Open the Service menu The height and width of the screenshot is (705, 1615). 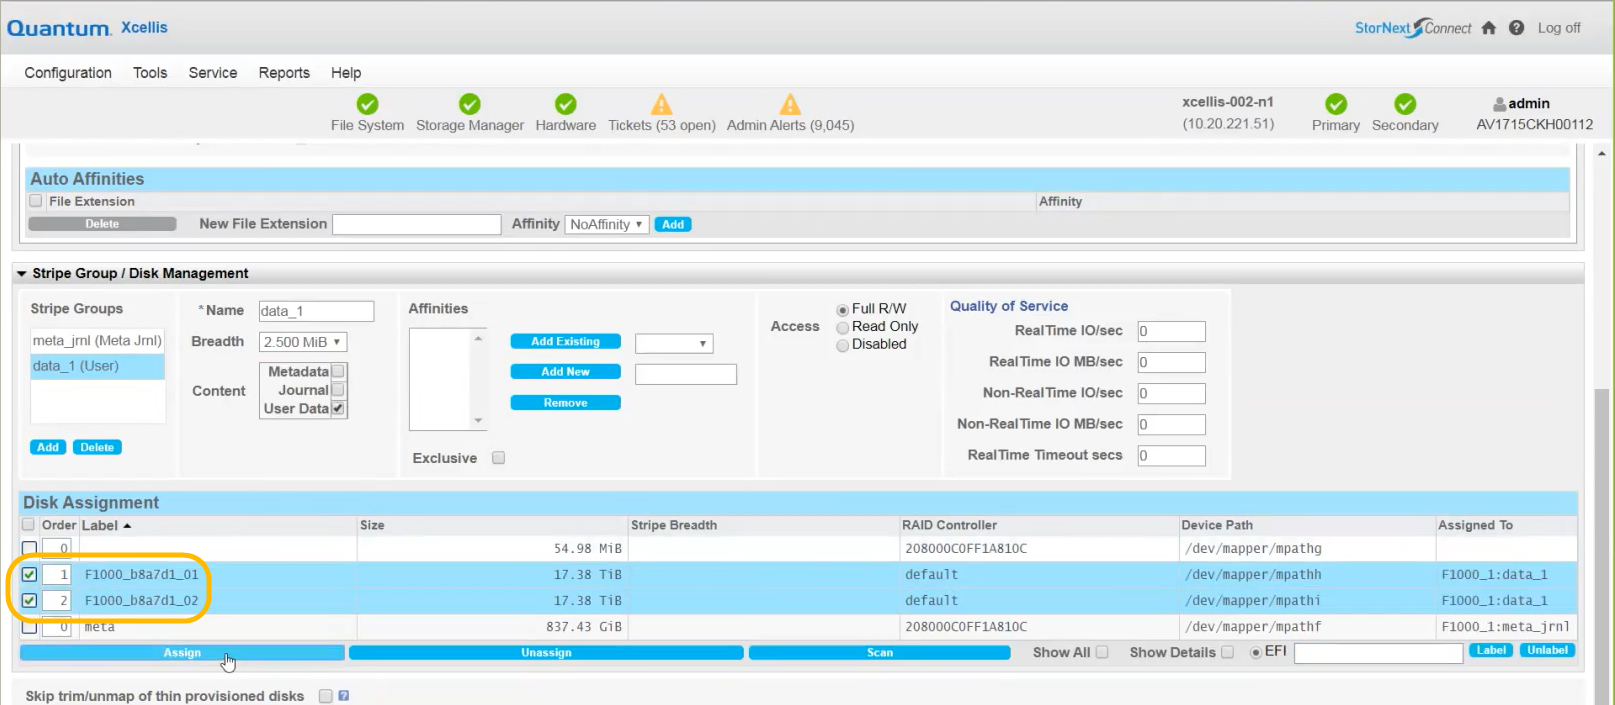pos(213,73)
